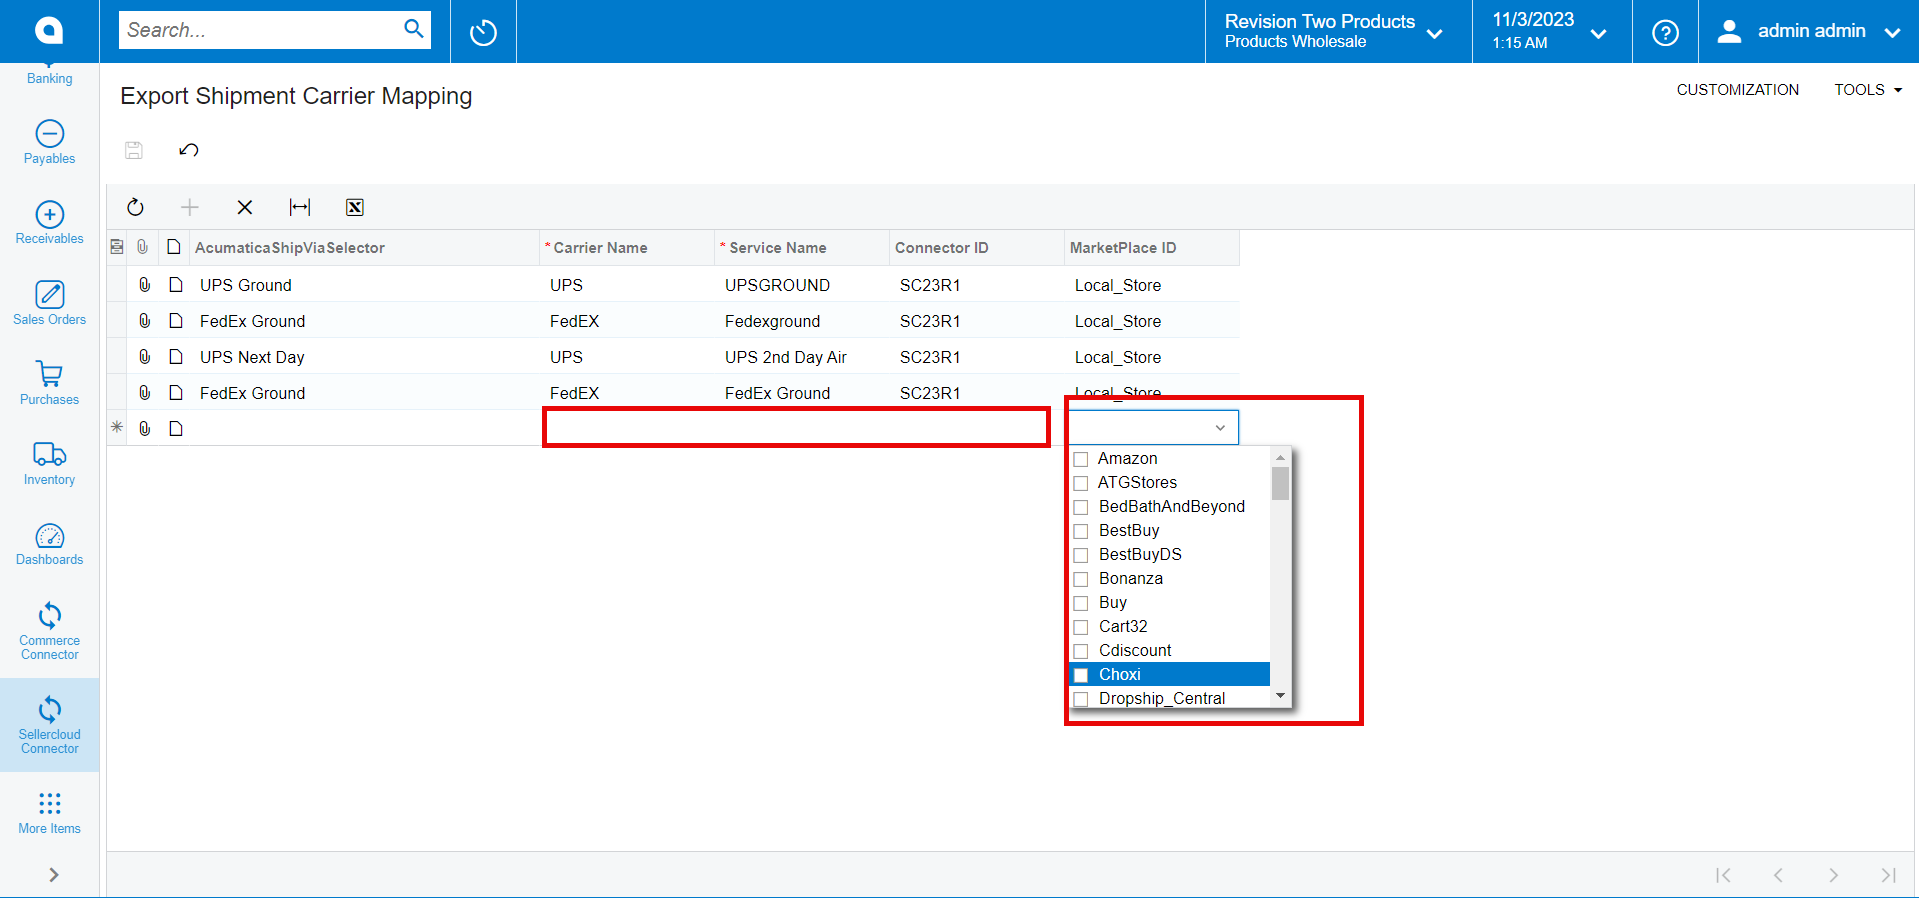Open the MarketPlace ID dropdown in the new row

click(x=1220, y=428)
